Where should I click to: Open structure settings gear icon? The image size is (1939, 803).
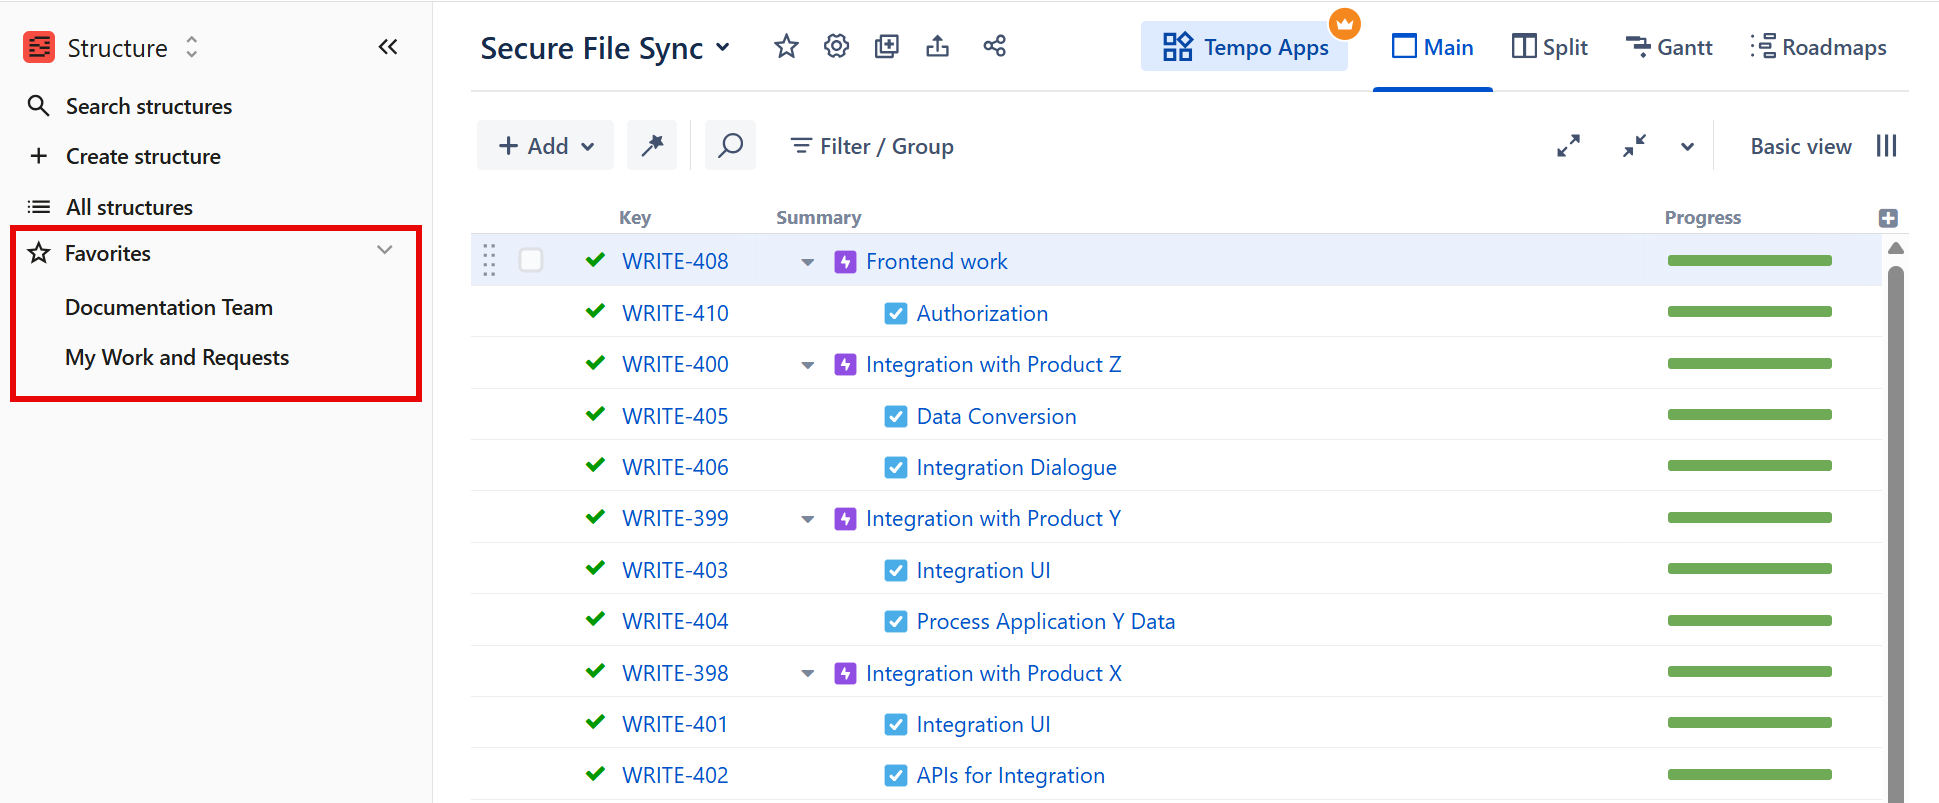click(x=836, y=47)
